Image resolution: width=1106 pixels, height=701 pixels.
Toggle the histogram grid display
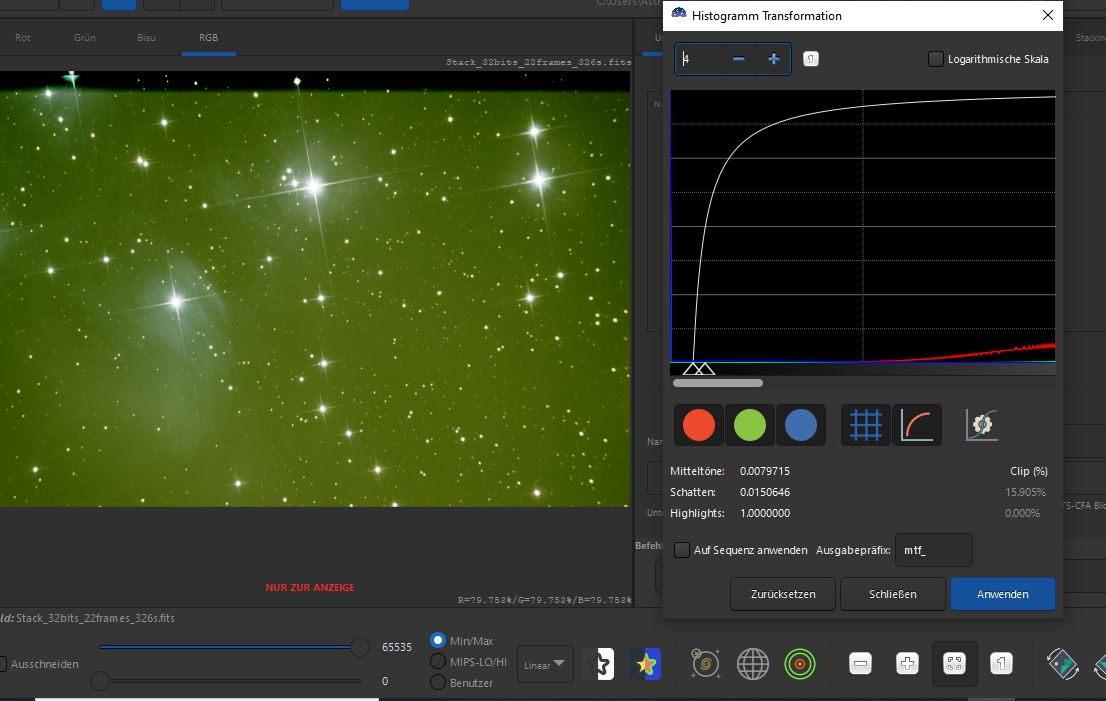click(865, 425)
